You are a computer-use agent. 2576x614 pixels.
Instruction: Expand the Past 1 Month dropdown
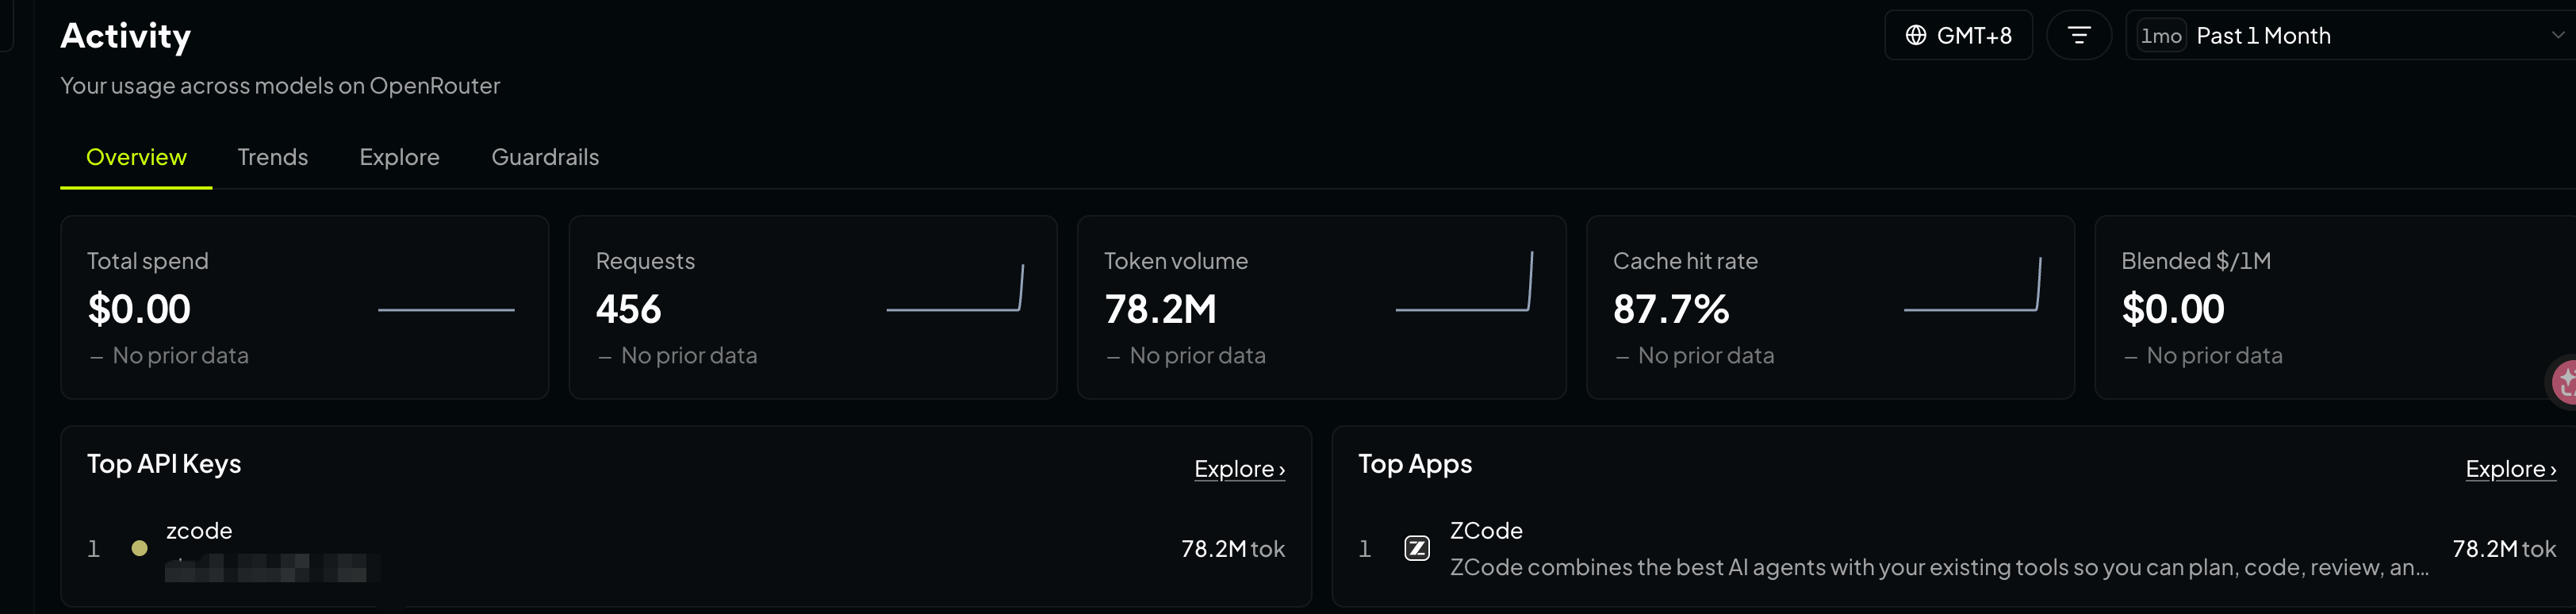2350,35
